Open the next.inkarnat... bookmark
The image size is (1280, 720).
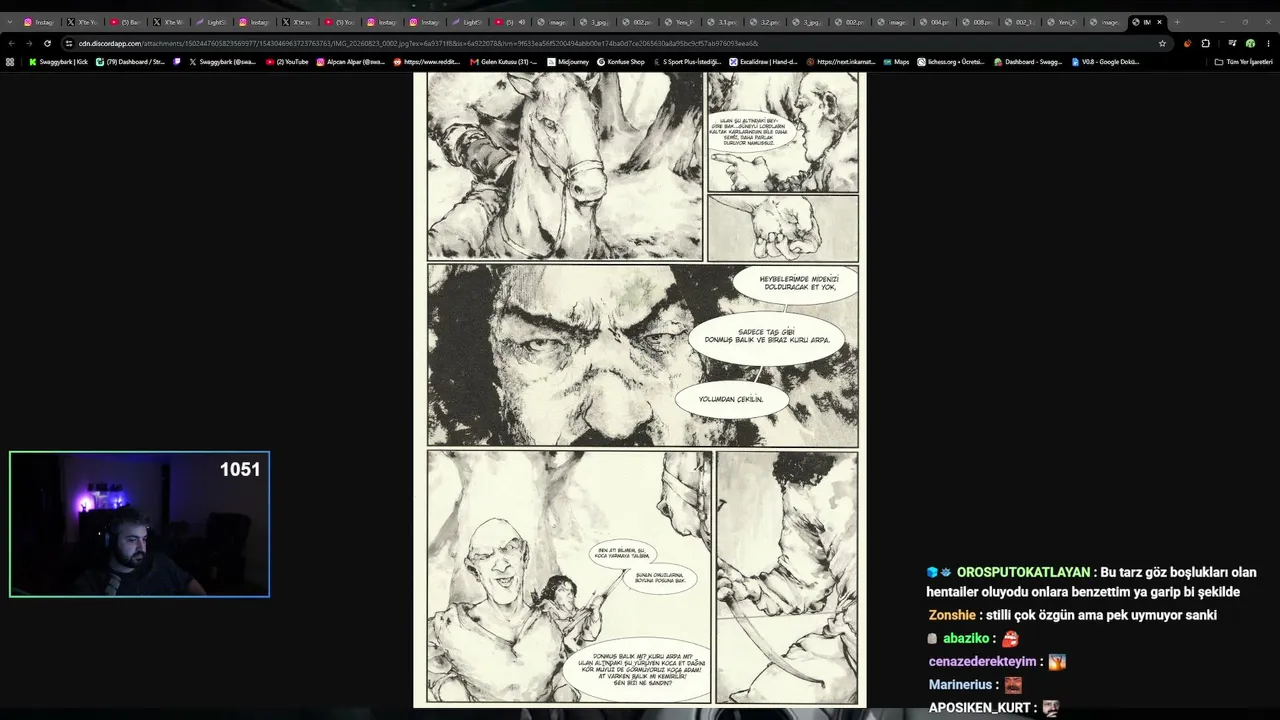pyautogui.click(x=841, y=62)
